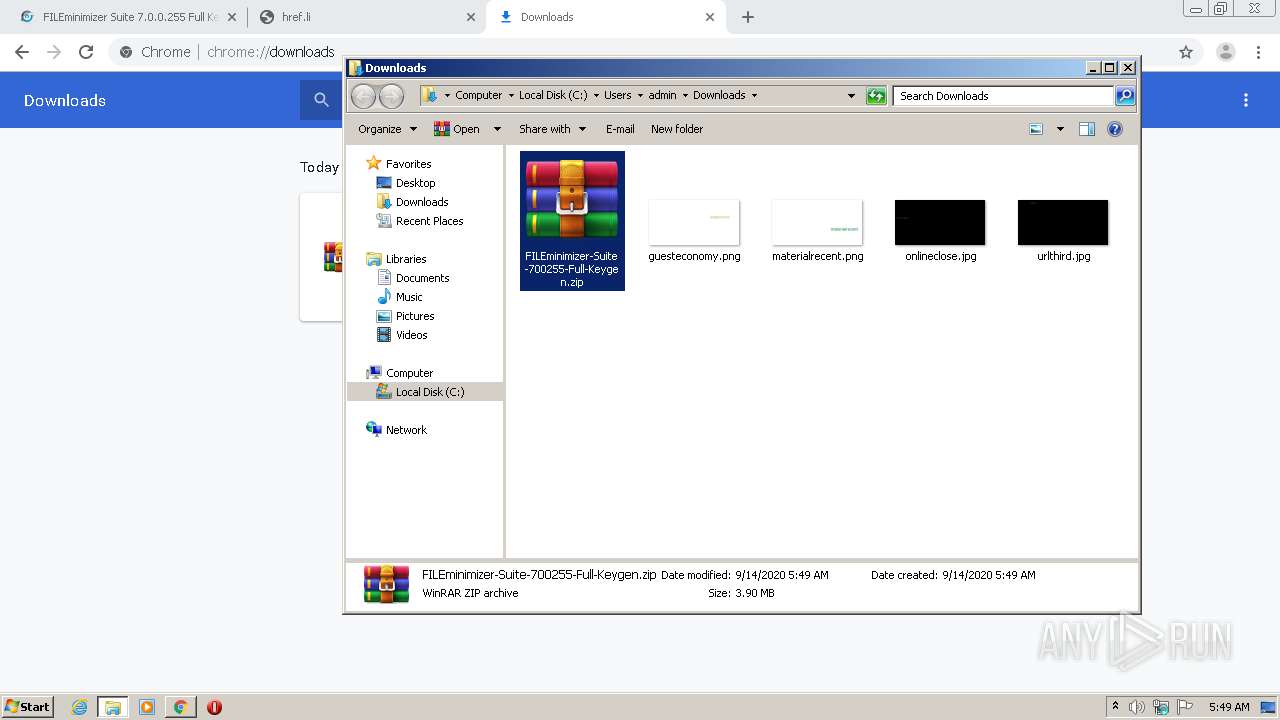Select FILEminimizer-Suite zip file icon
This screenshot has height=720, width=1280.
pyautogui.click(x=572, y=221)
